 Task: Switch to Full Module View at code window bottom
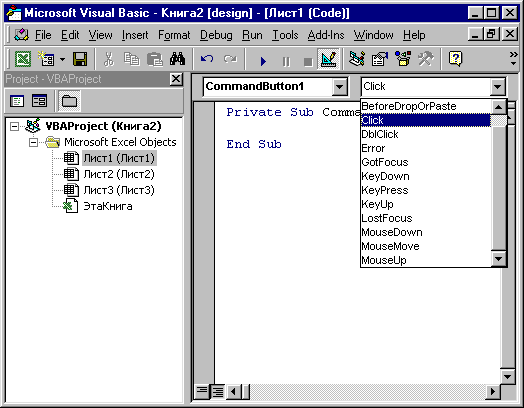(x=218, y=391)
